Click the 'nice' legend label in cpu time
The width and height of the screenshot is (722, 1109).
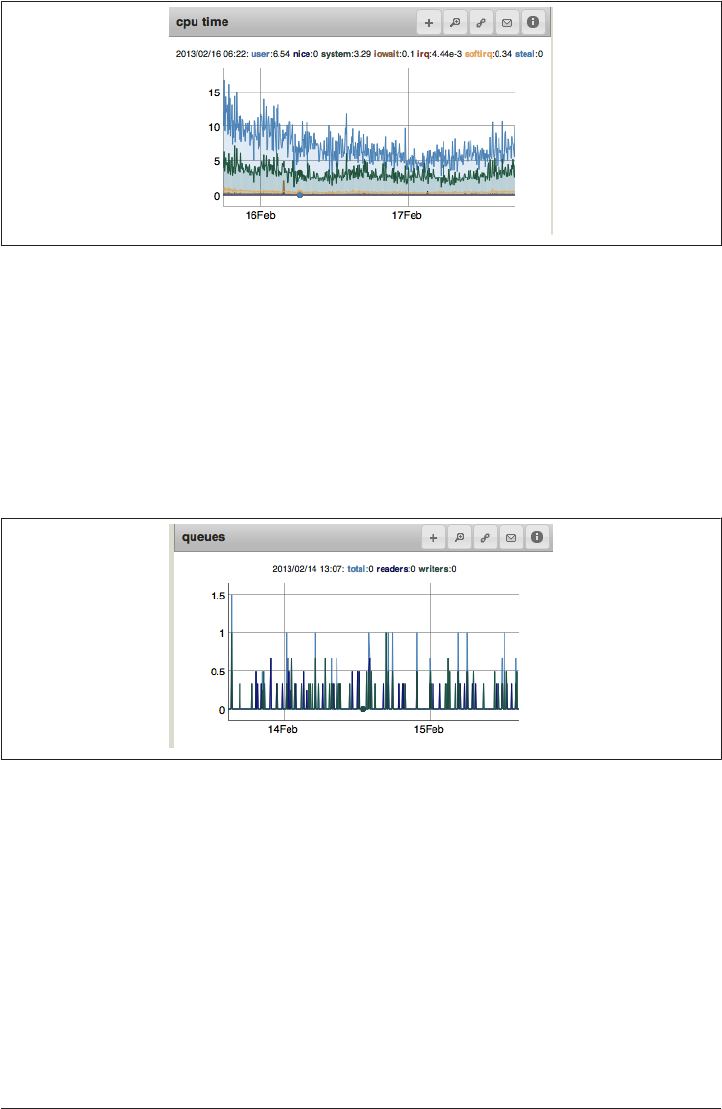coord(302,54)
